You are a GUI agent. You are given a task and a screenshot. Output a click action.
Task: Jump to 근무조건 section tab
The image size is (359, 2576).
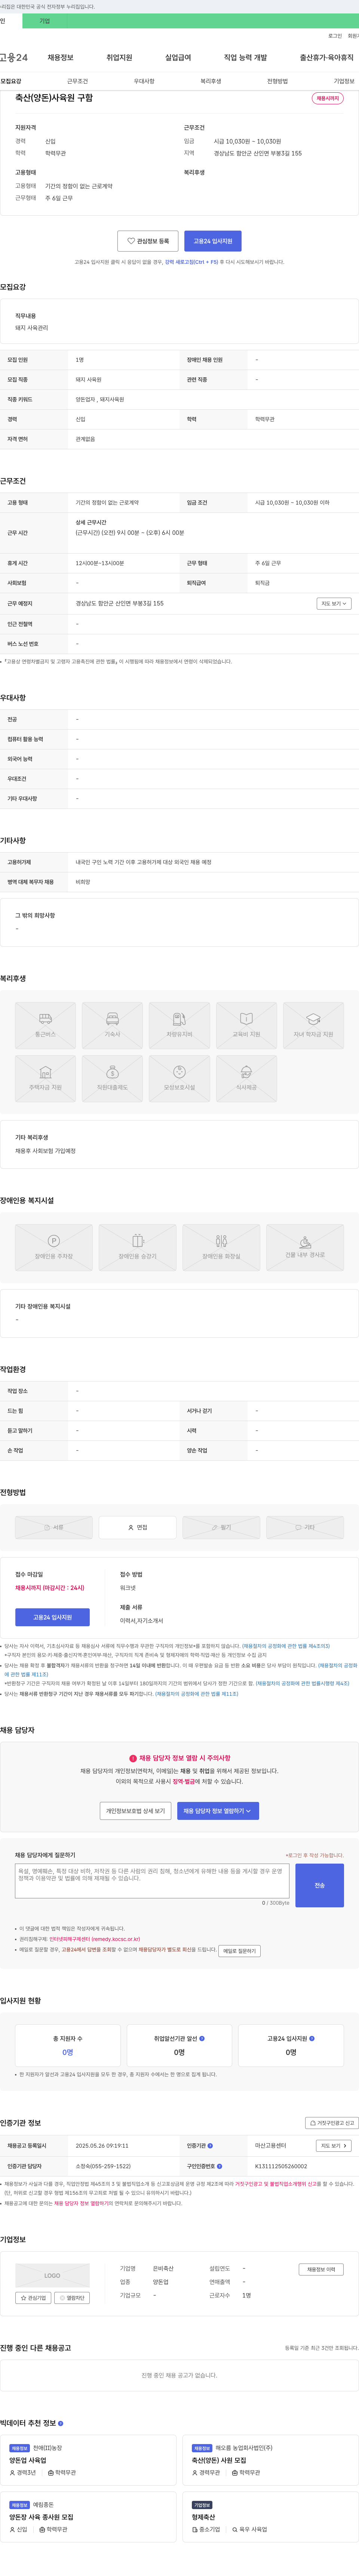[77, 81]
